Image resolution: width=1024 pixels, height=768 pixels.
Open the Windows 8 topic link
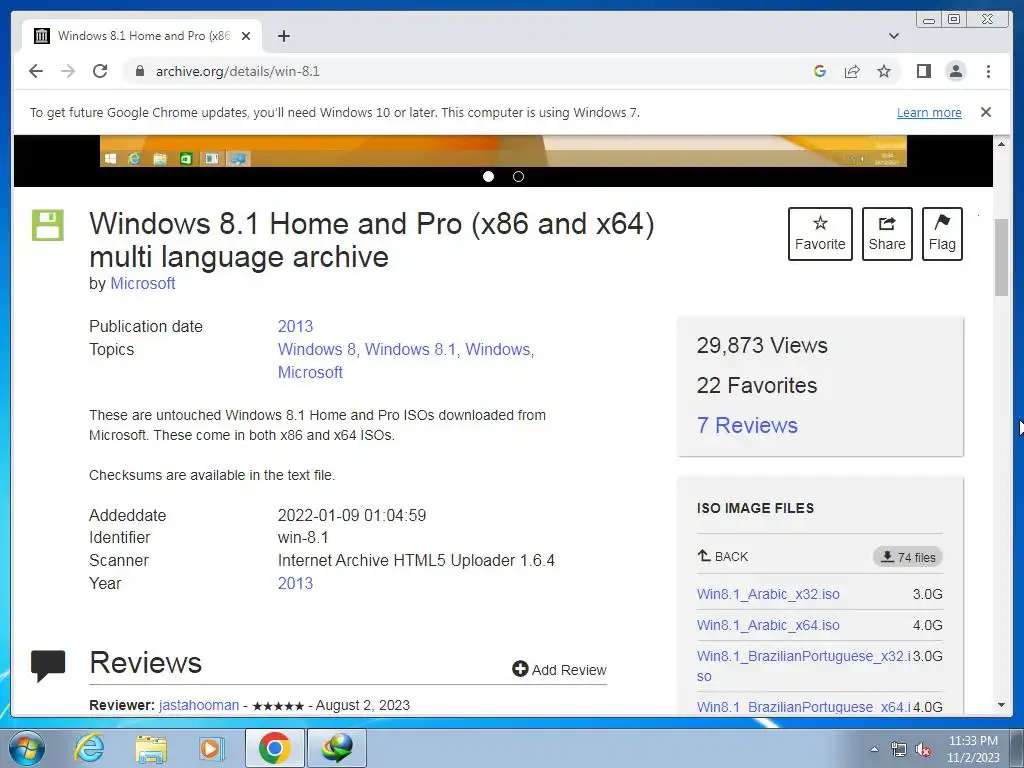tap(317, 349)
